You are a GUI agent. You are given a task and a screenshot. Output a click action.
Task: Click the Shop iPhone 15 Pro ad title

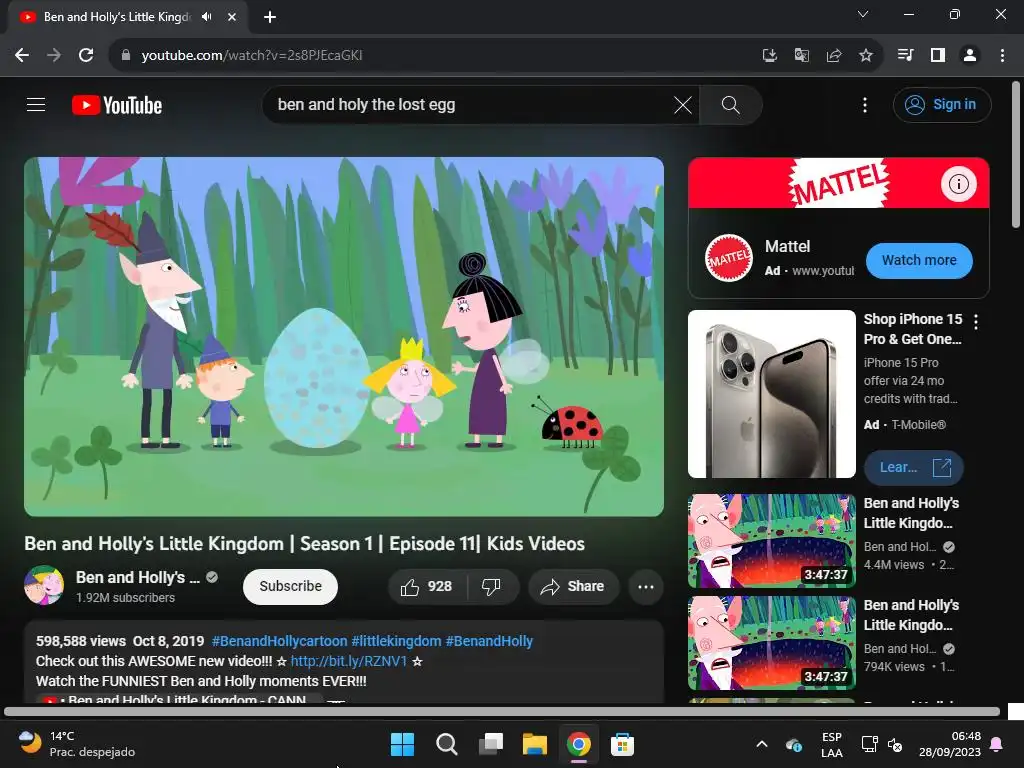[x=913, y=329]
